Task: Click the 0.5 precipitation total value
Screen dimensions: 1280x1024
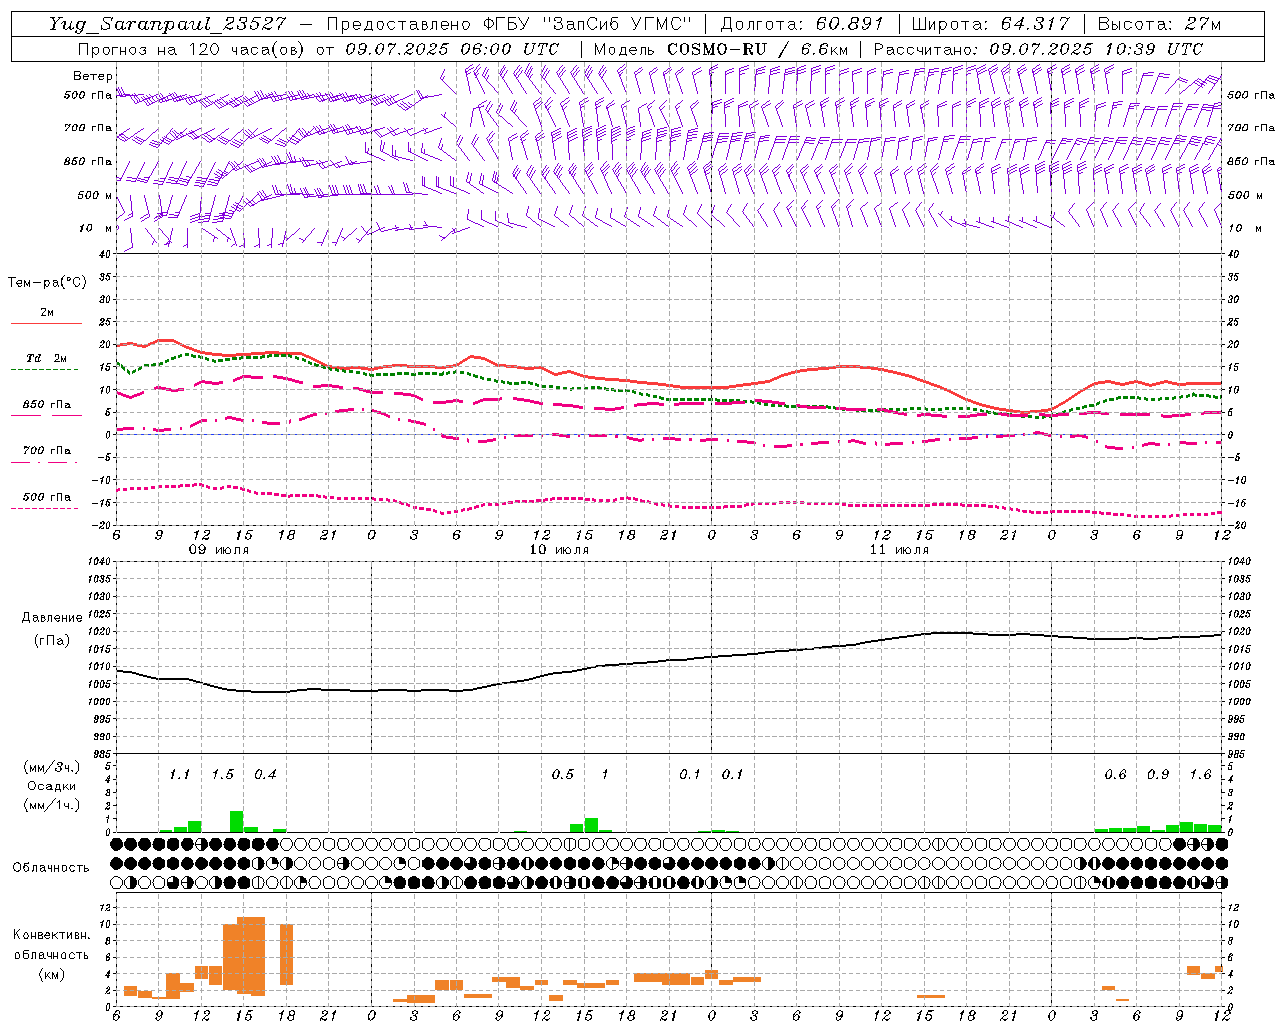Action: pos(563,775)
